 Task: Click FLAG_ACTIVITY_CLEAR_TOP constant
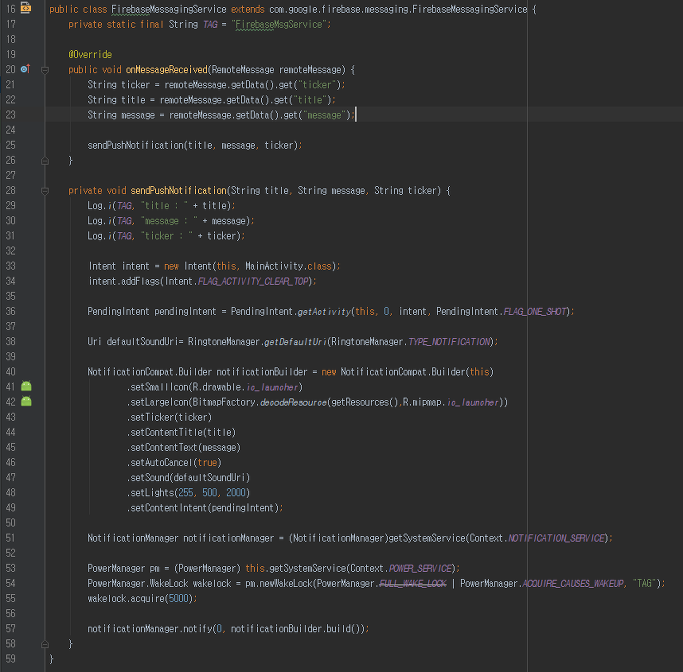point(253,281)
